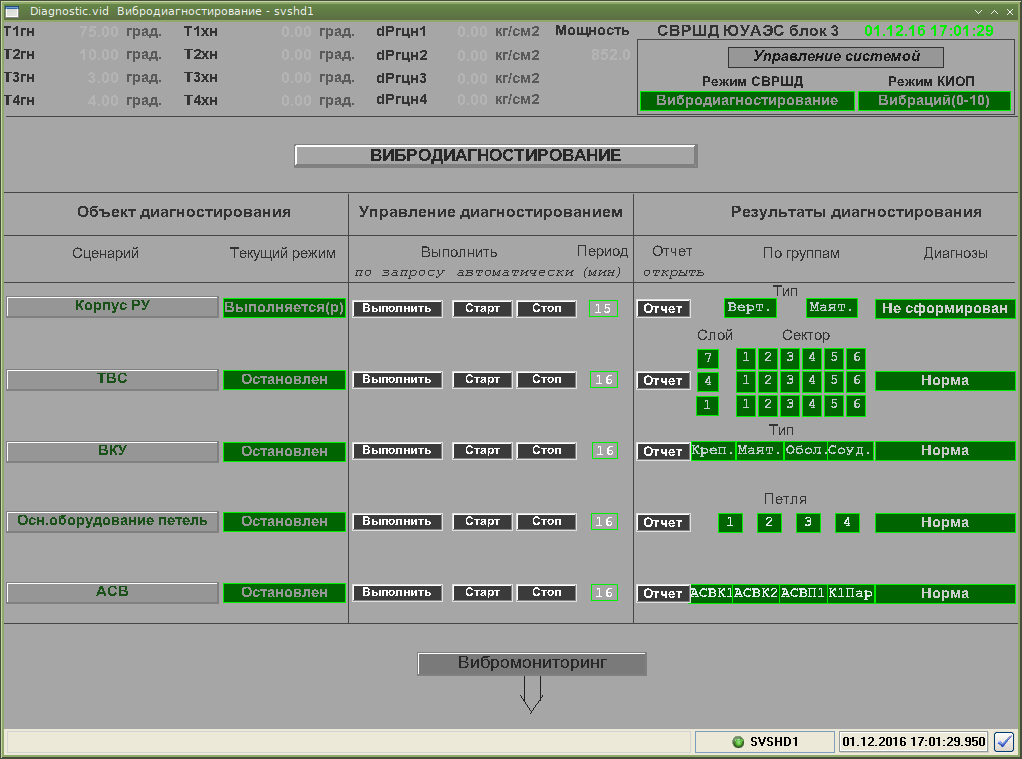Open the window menu icon in title bar
Image resolution: width=1022 pixels, height=759 pixels.
point(12,9)
